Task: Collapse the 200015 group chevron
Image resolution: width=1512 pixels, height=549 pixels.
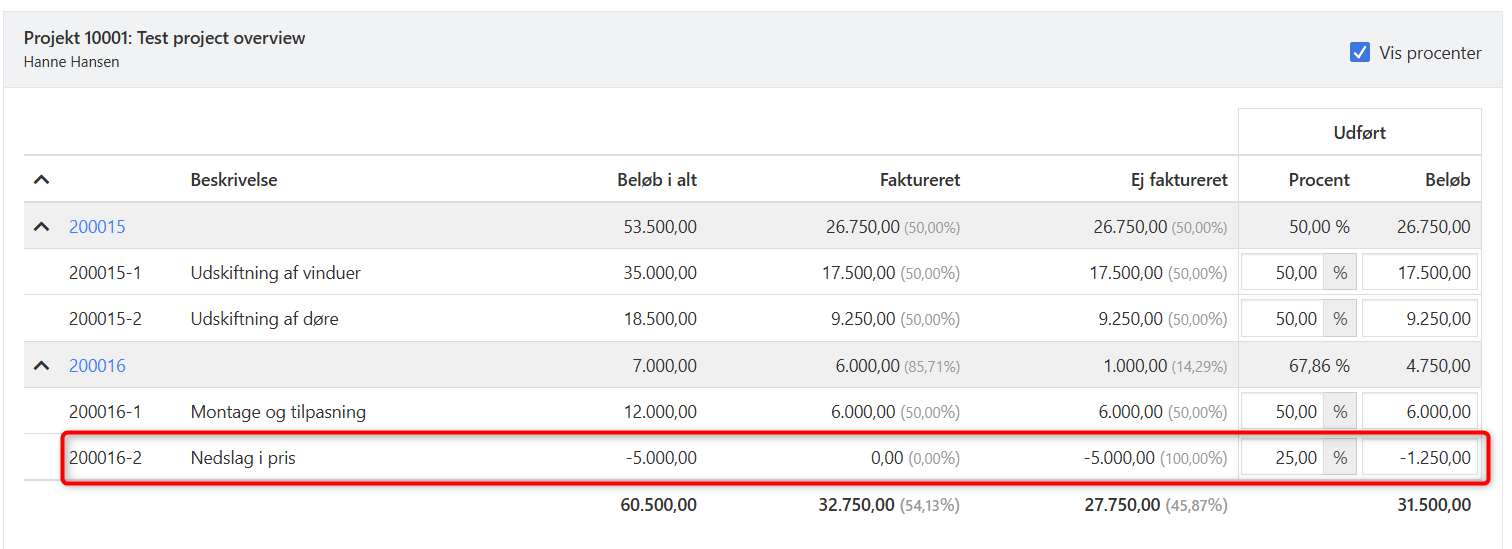Action: click(41, 227)
